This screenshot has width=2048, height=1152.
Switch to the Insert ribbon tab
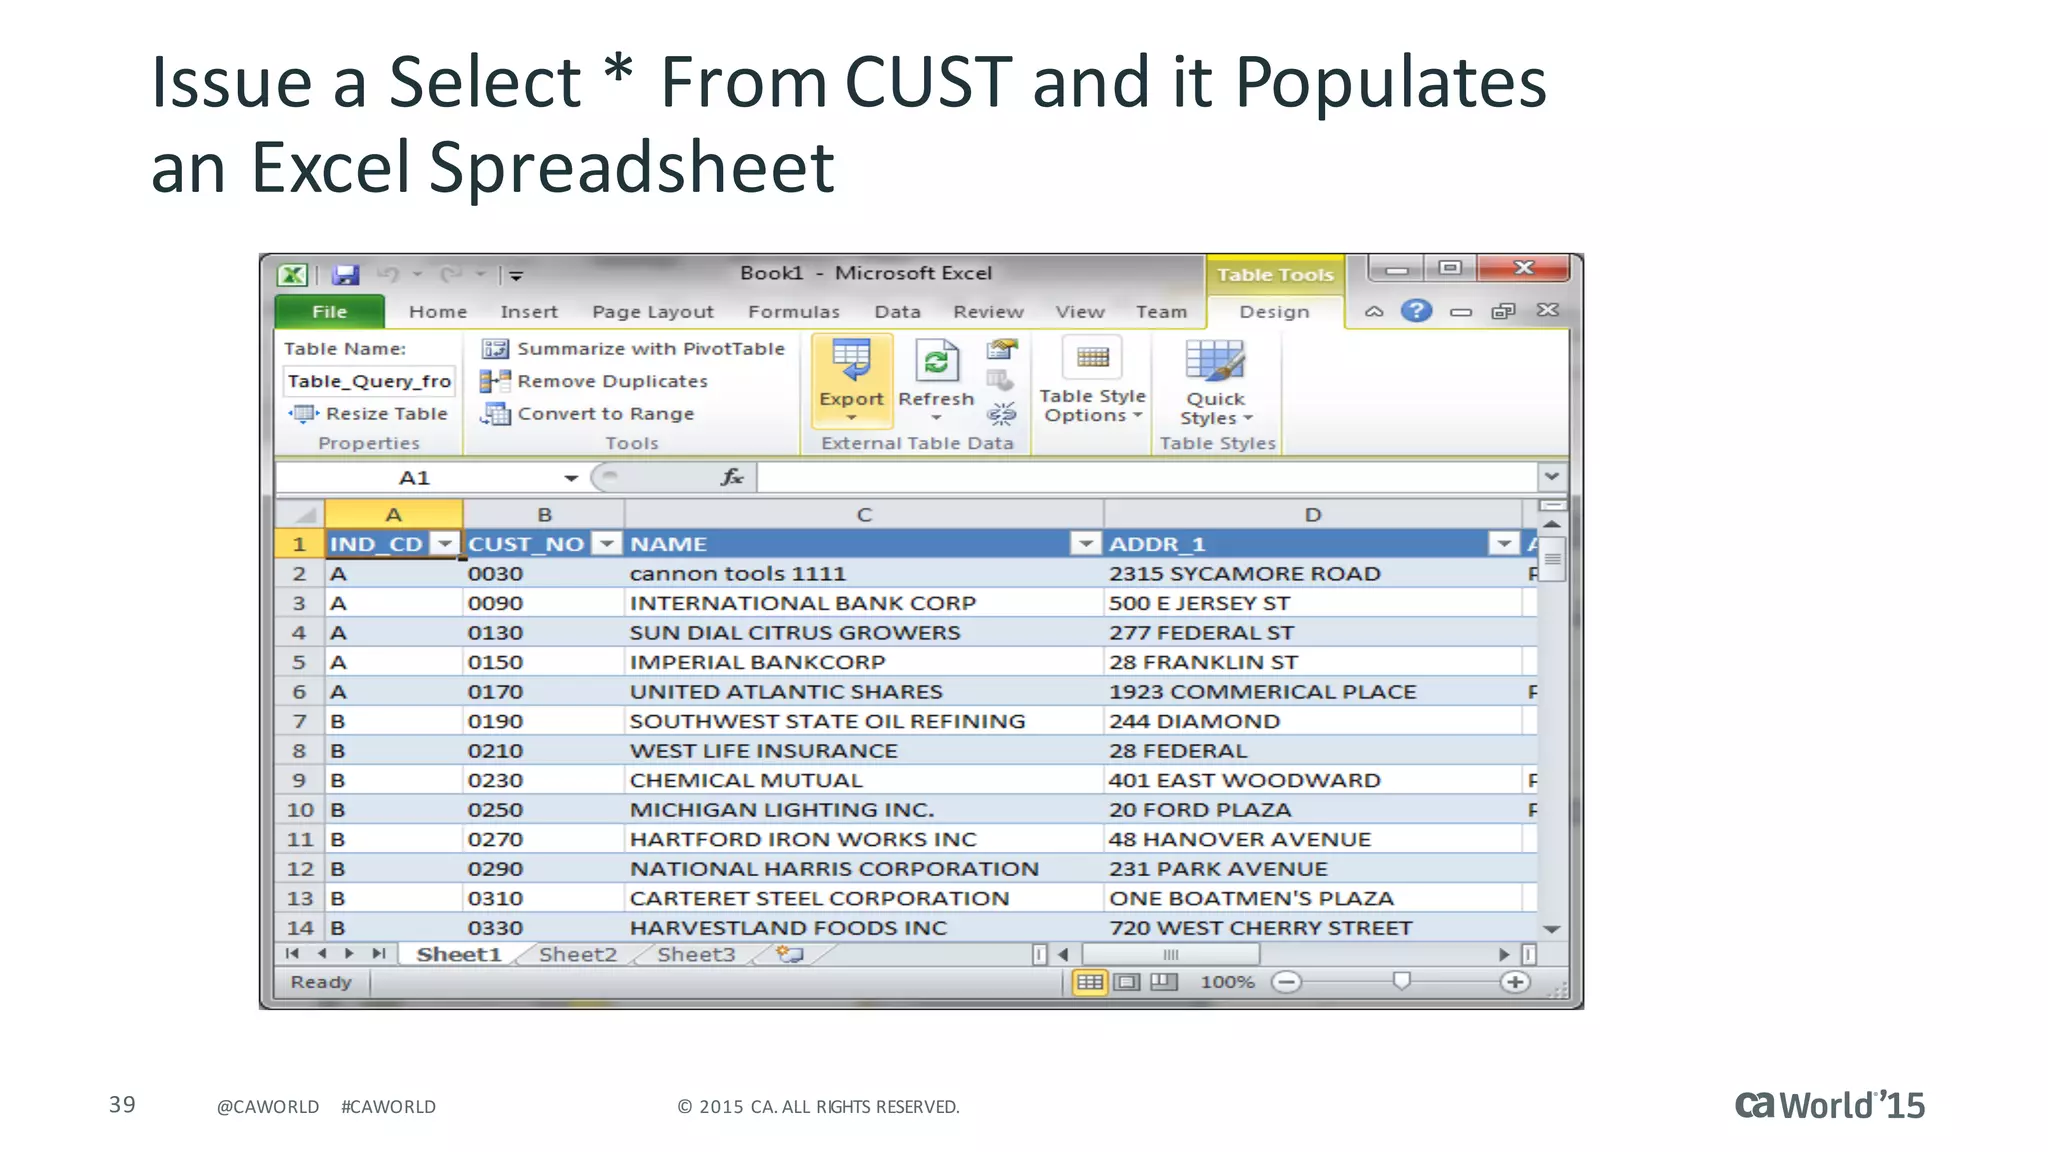[529, 312]
